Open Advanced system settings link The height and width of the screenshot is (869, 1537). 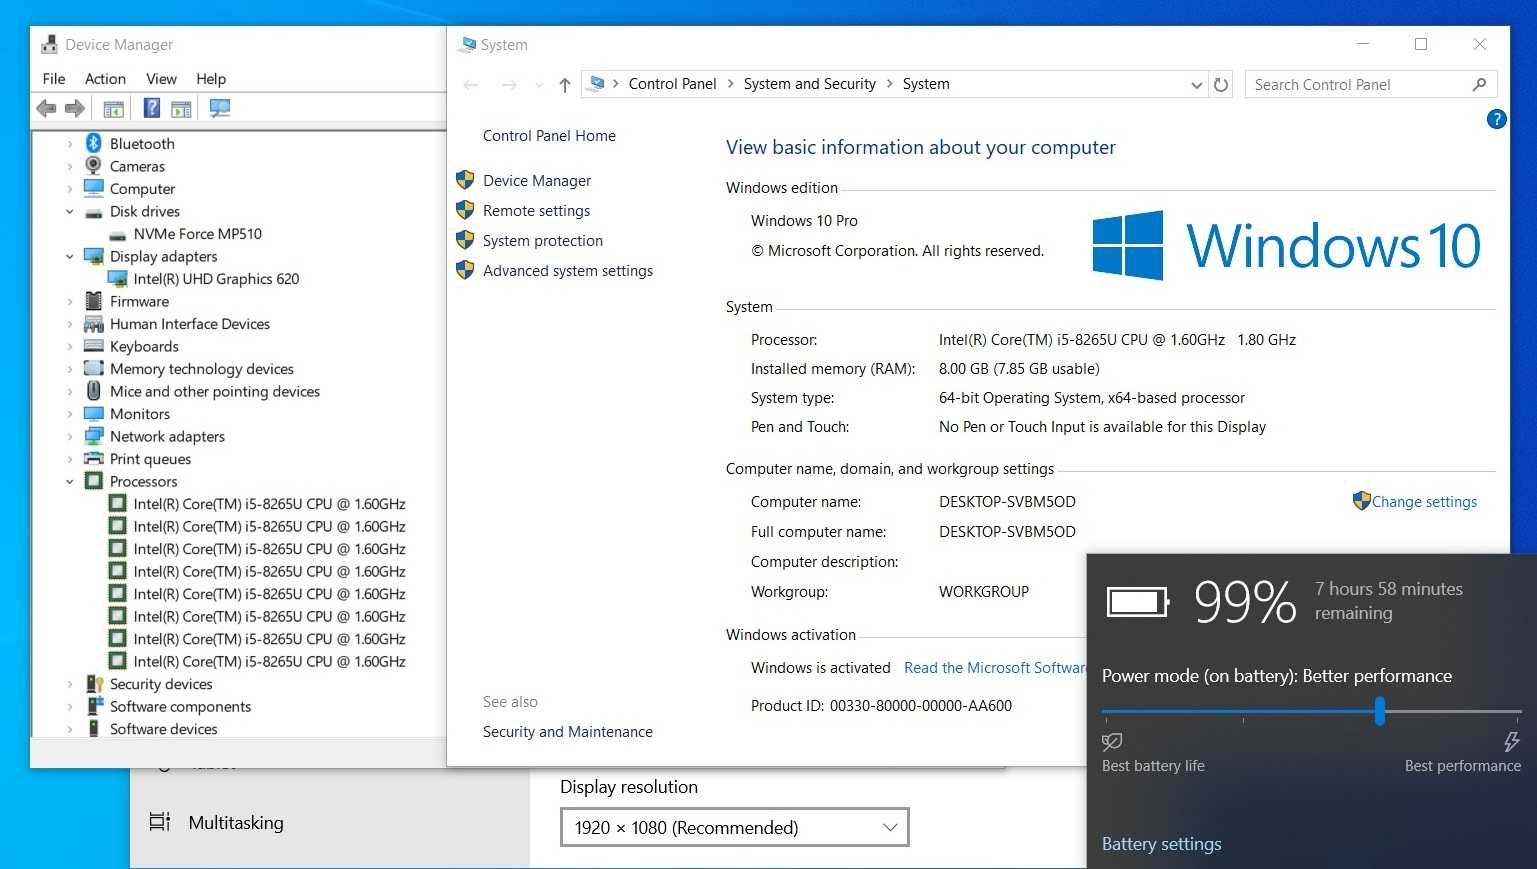coord(568,270)
